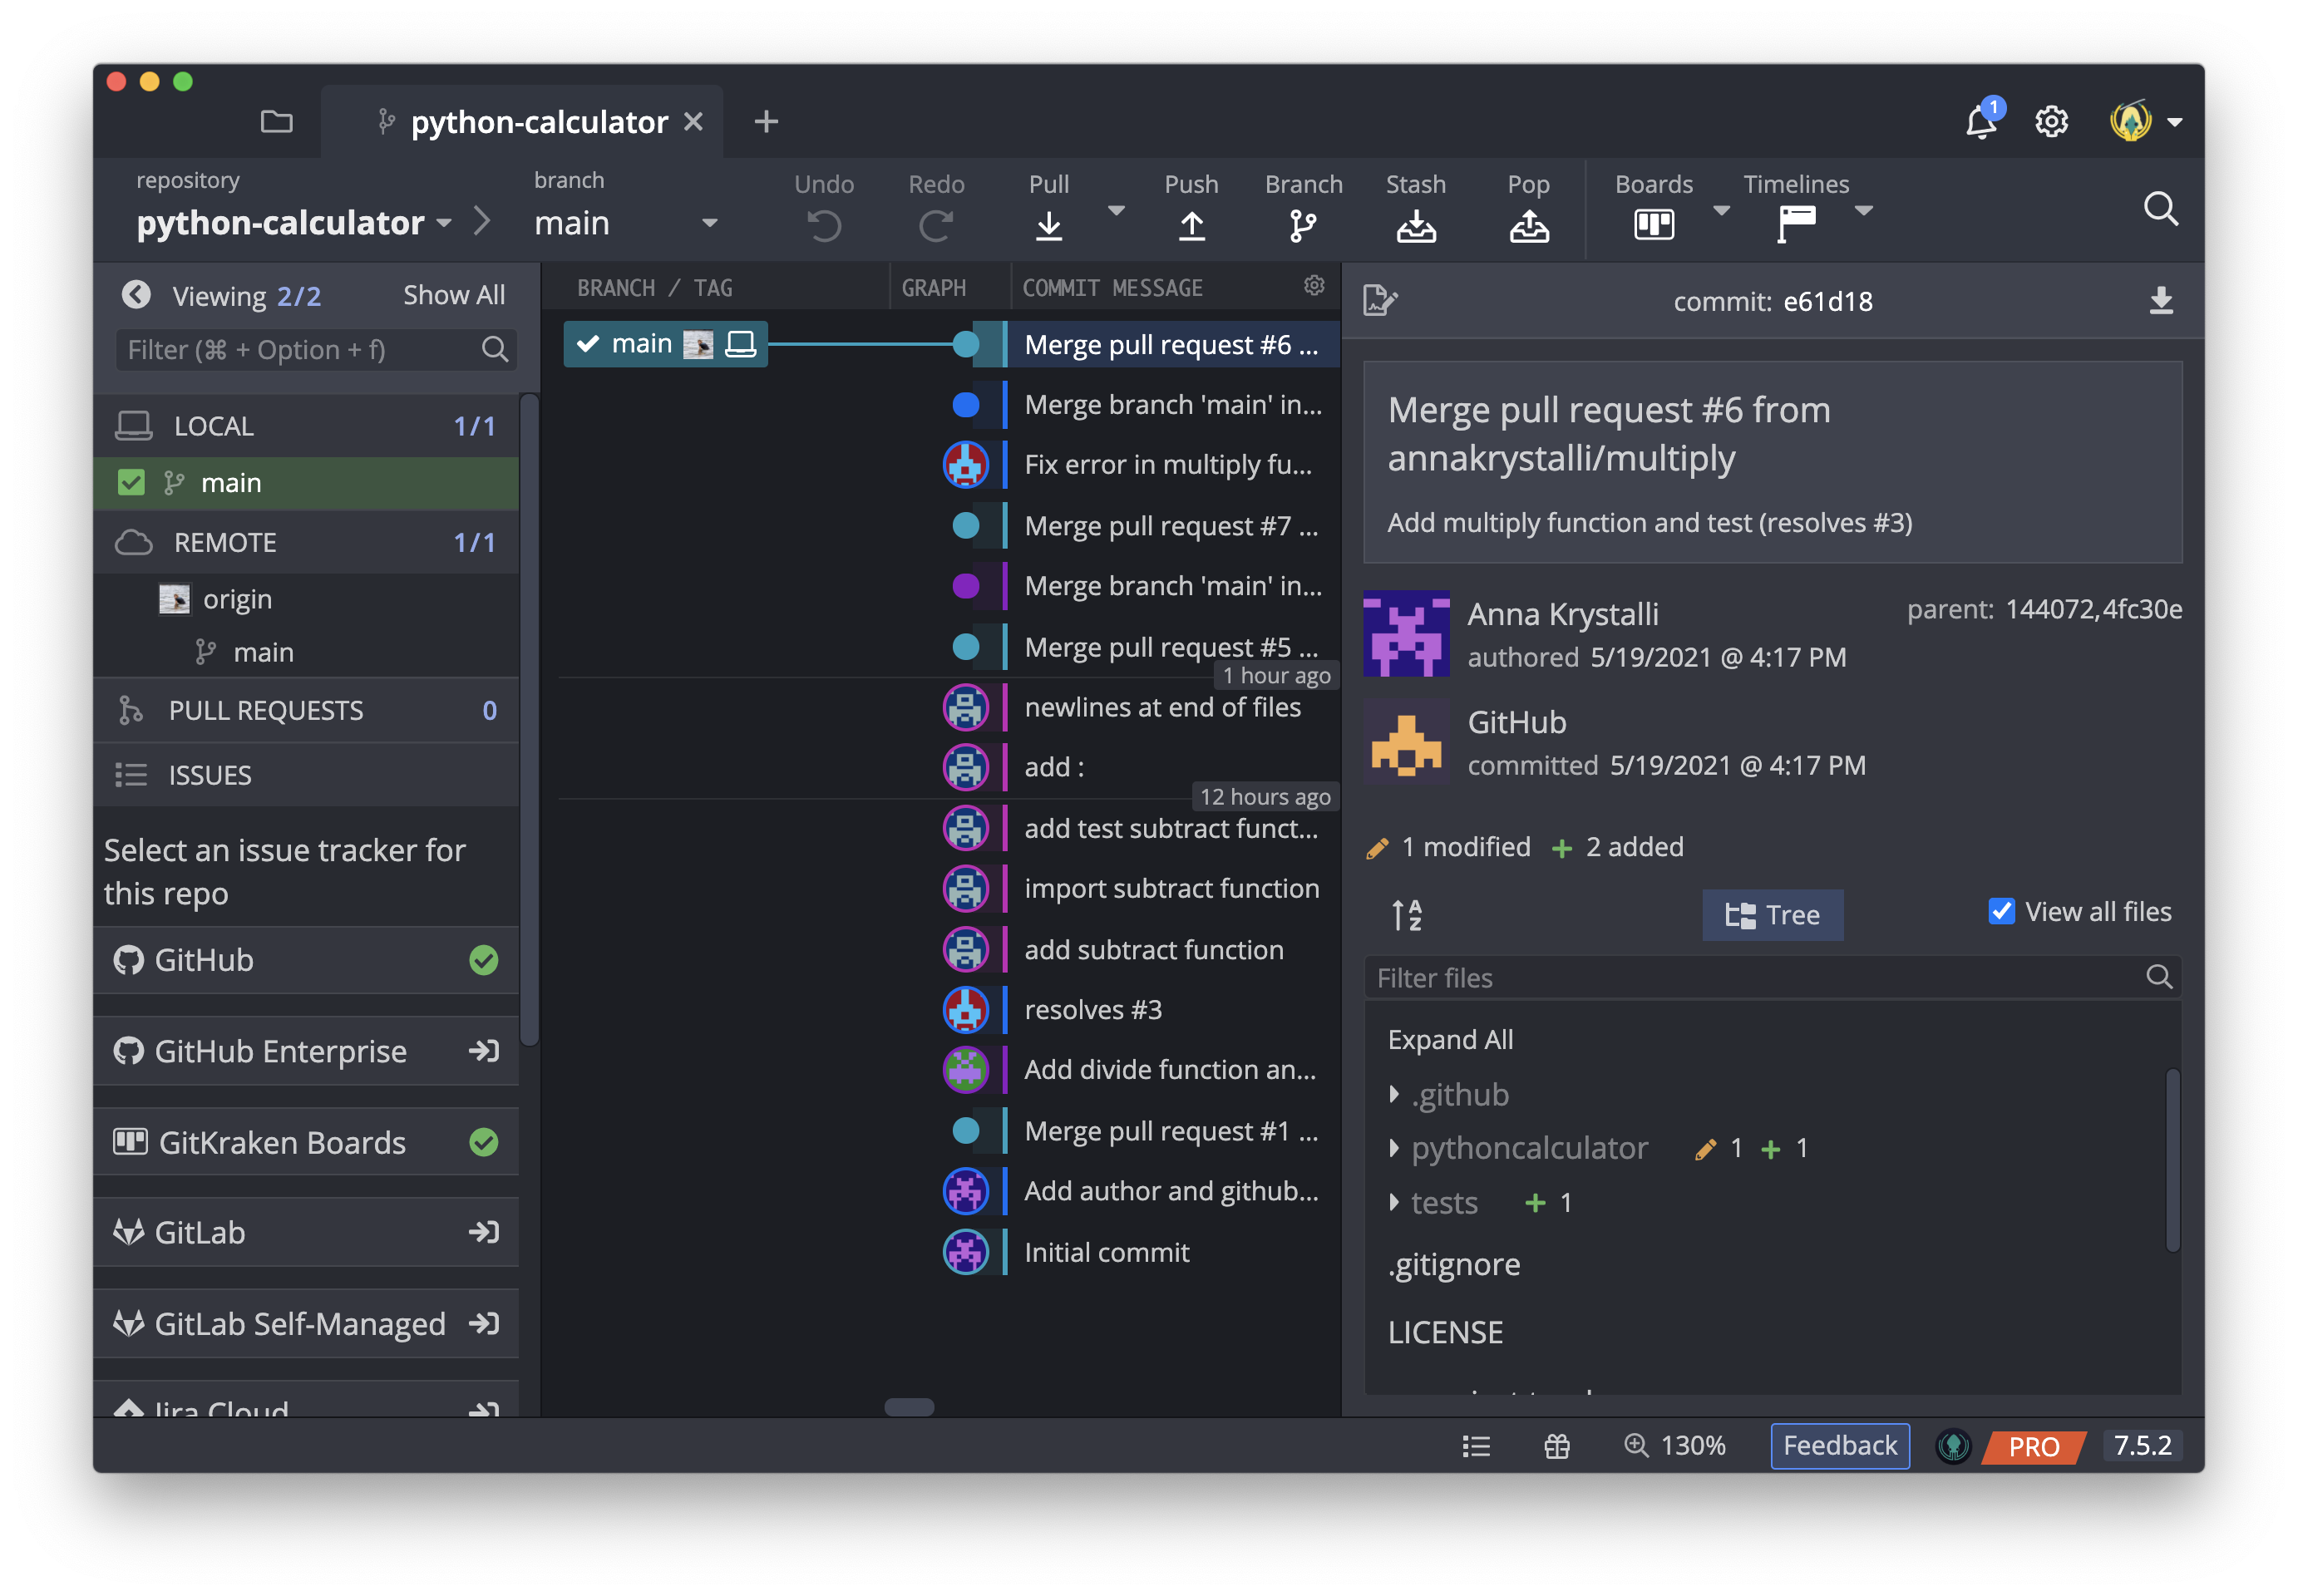Viewport: 2298px width, 1596px height.
Task: Pull changes using the Pull icon
Action: (1048, 225)
